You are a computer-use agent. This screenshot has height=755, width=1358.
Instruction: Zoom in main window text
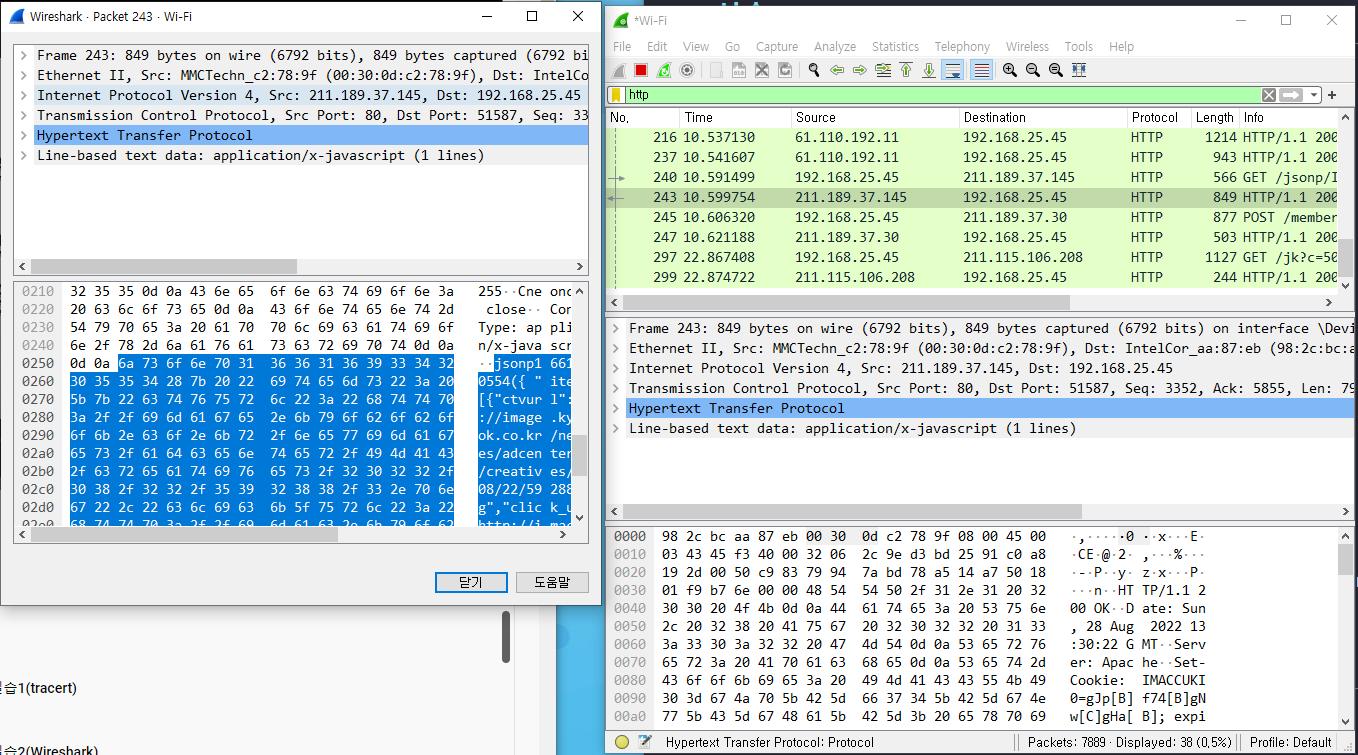click(1010, 70)
